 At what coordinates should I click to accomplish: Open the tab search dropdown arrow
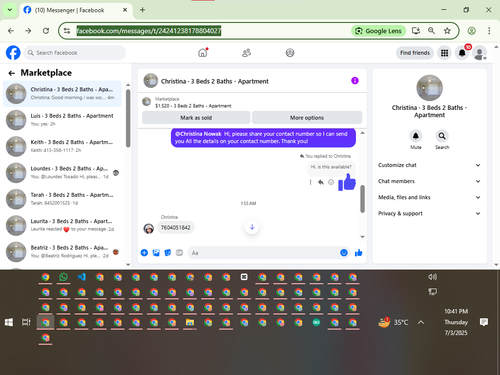pos(10,10)
